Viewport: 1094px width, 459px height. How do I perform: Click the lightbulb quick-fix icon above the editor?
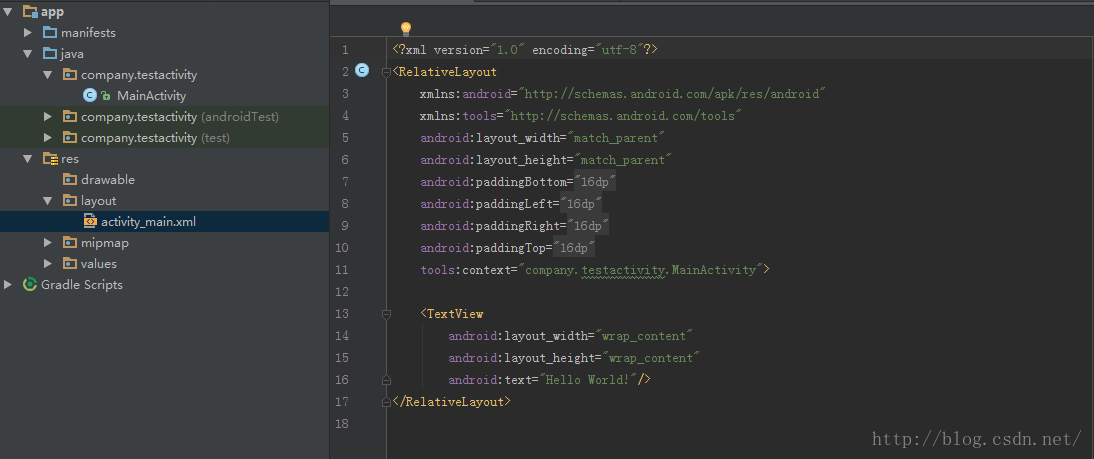coord(405,29)
